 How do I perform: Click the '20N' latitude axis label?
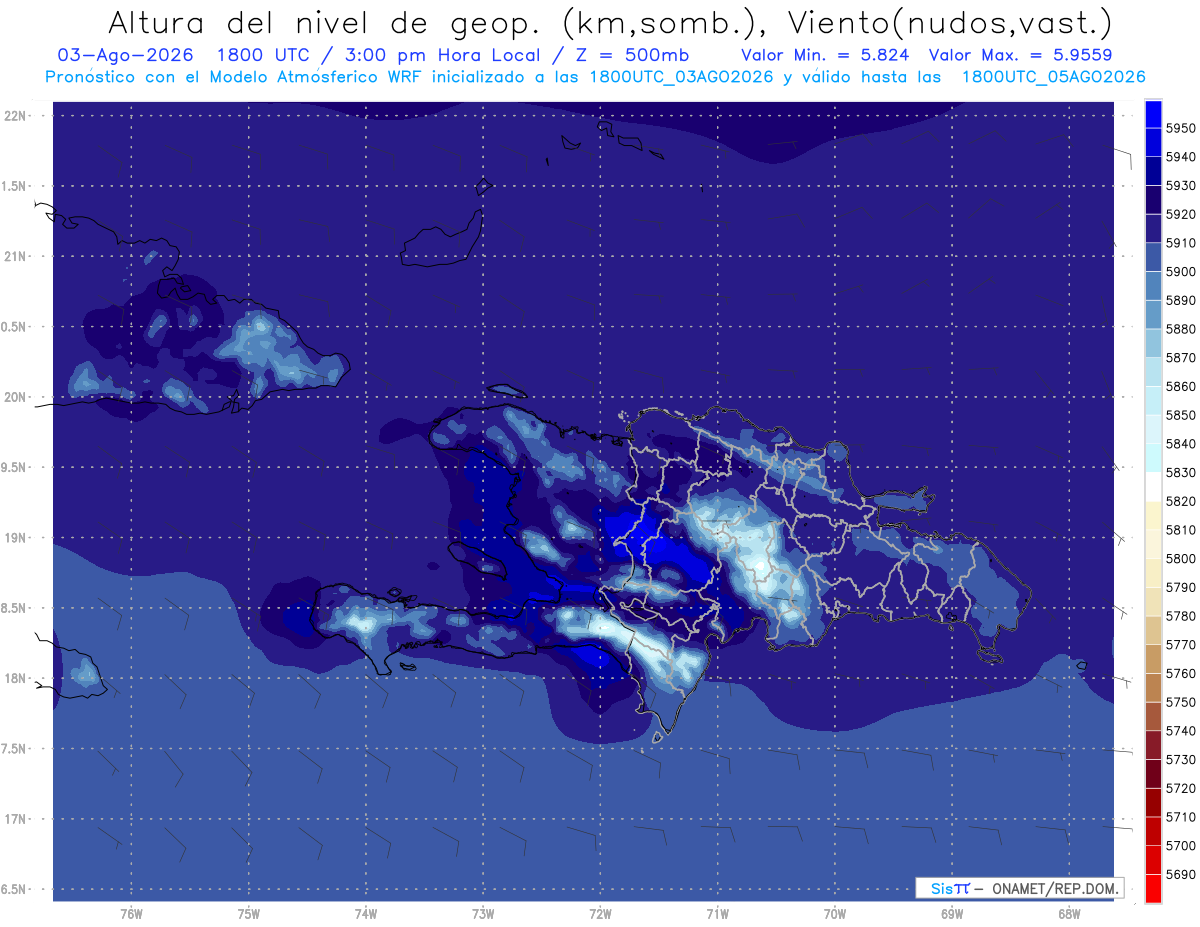point(15,397)
